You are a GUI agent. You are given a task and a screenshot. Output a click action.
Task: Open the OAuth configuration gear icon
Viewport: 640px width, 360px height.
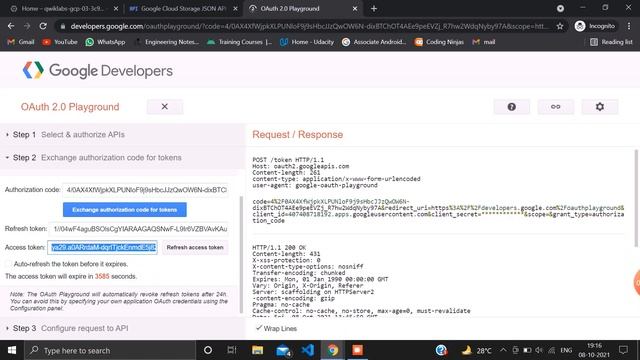tap(600, 107)
